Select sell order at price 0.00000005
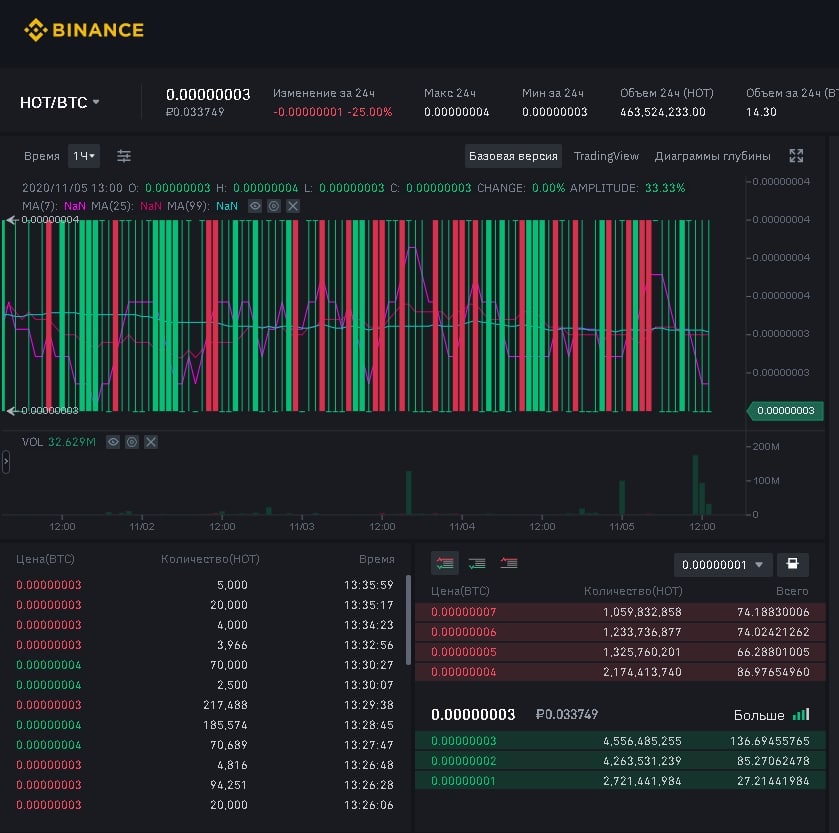 [620, 652]
